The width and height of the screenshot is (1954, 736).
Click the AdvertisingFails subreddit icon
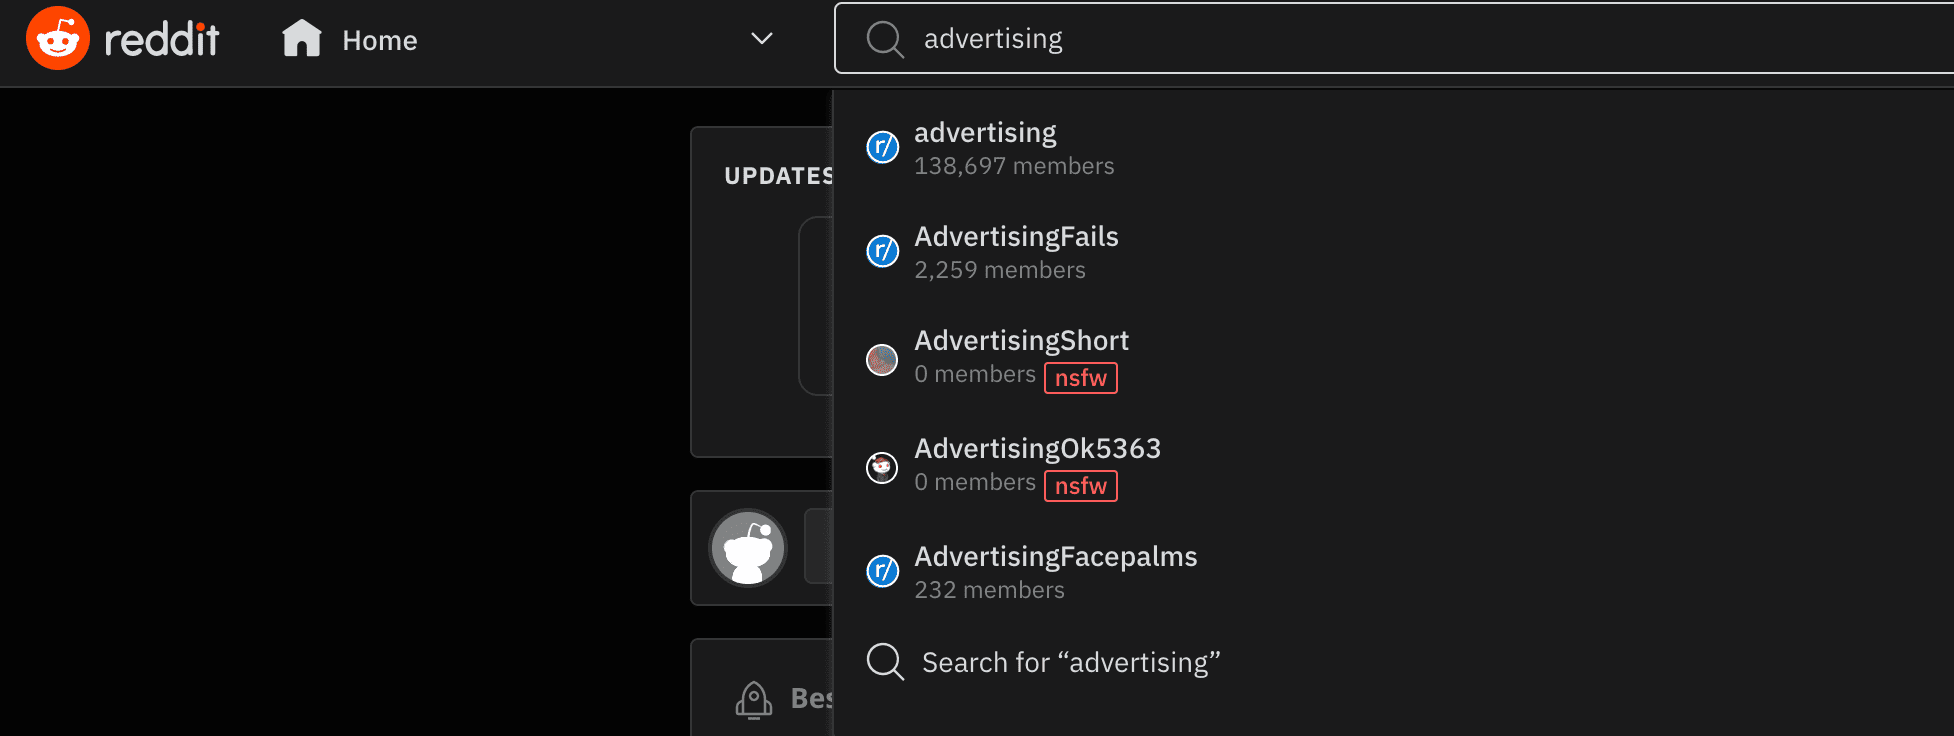tap(882, 251)
